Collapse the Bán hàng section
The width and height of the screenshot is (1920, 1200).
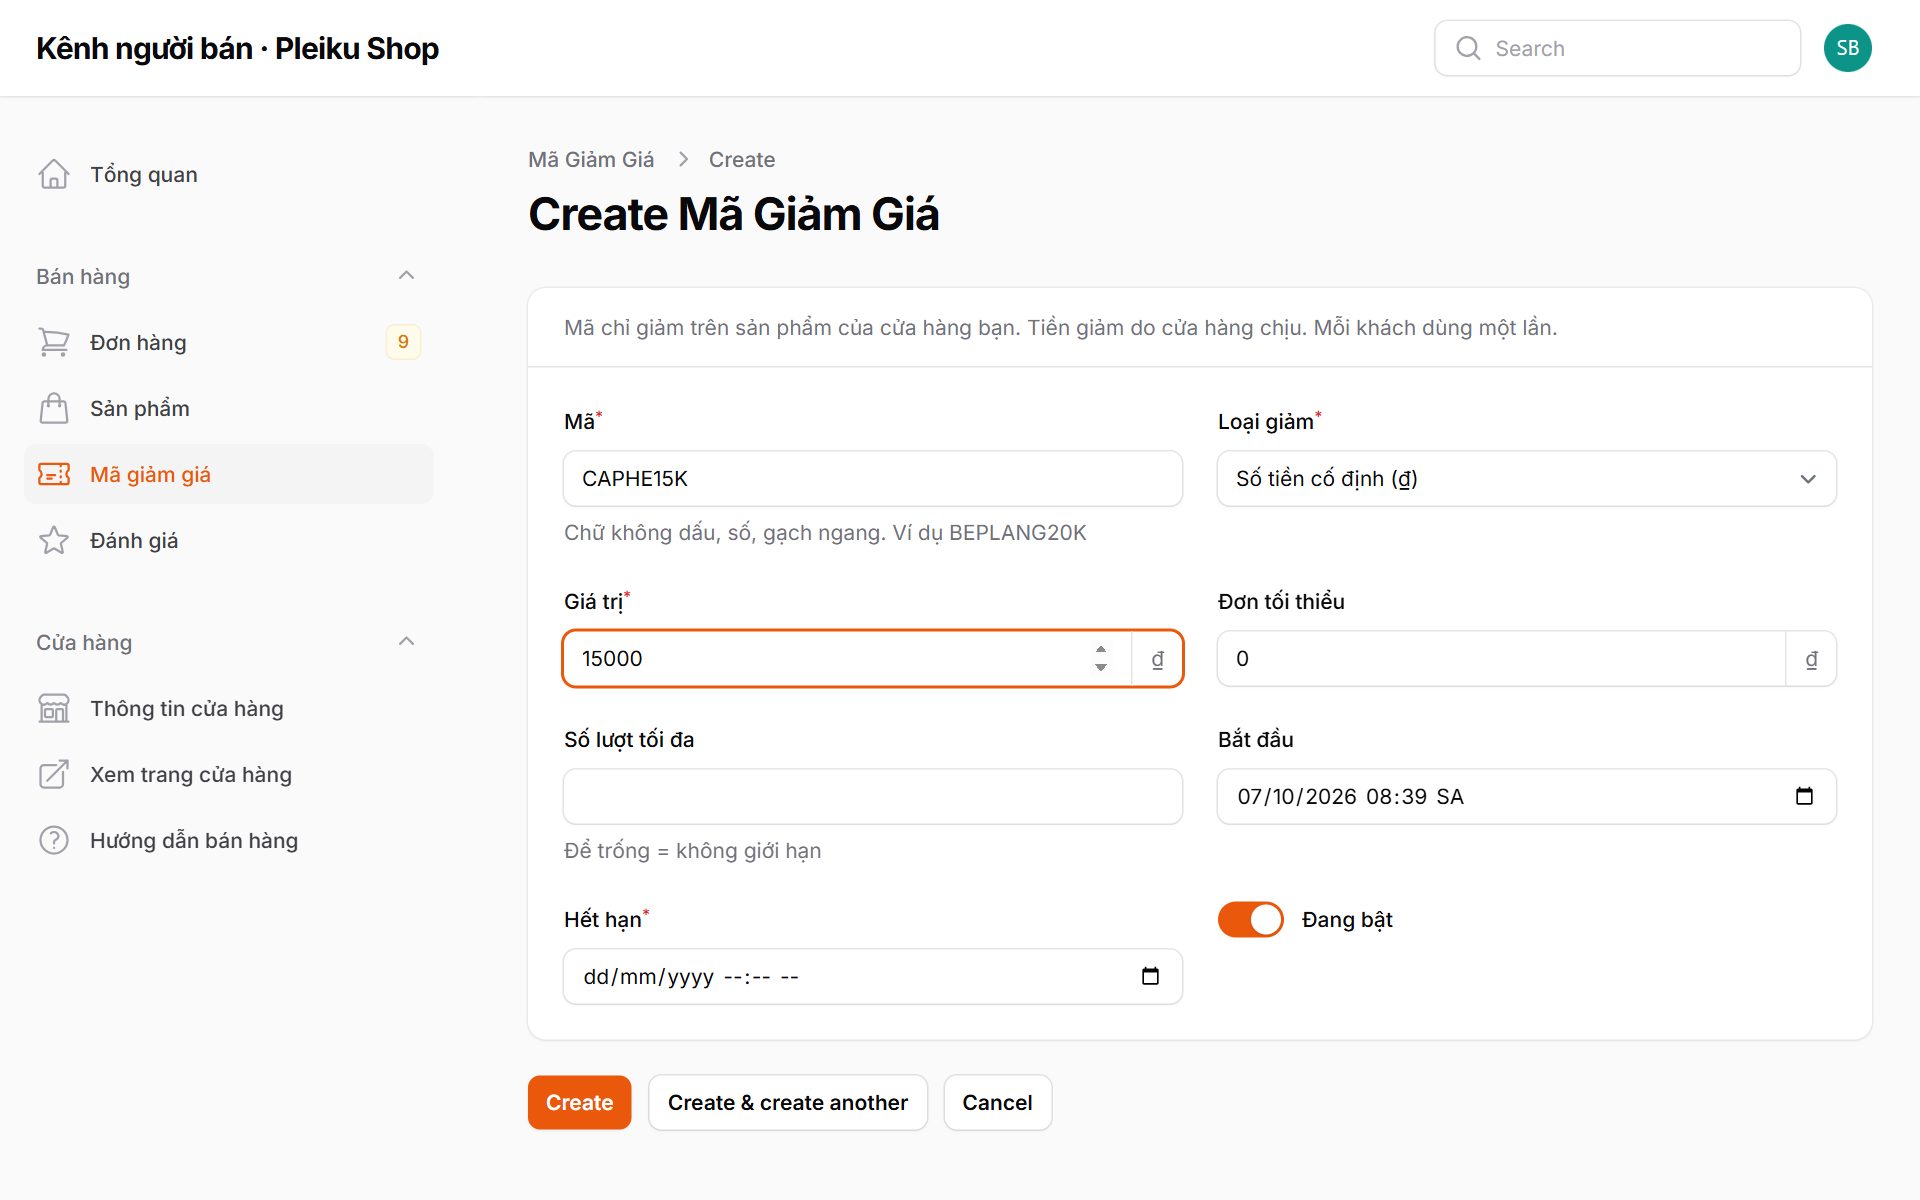click(406, 276)
